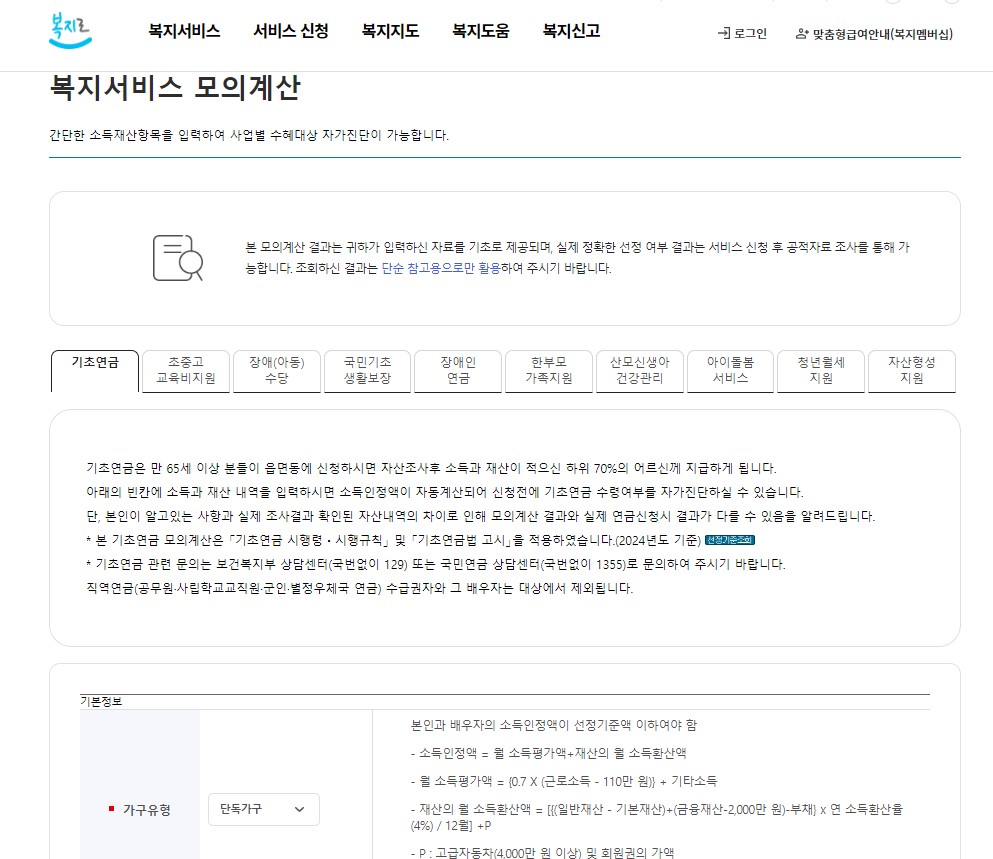Click the 복지지도 menu item
Image resolution: width=993 pixels, height=859 pixels.
389,30
